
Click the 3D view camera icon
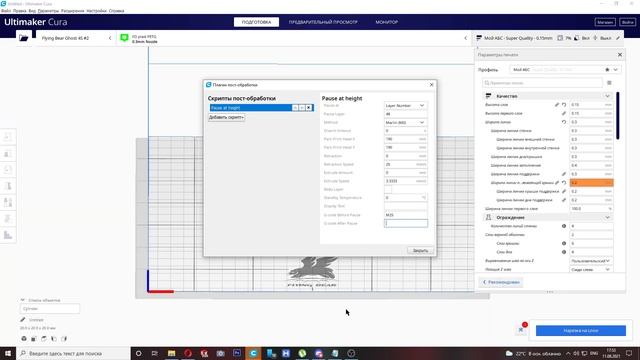(24, 339)
